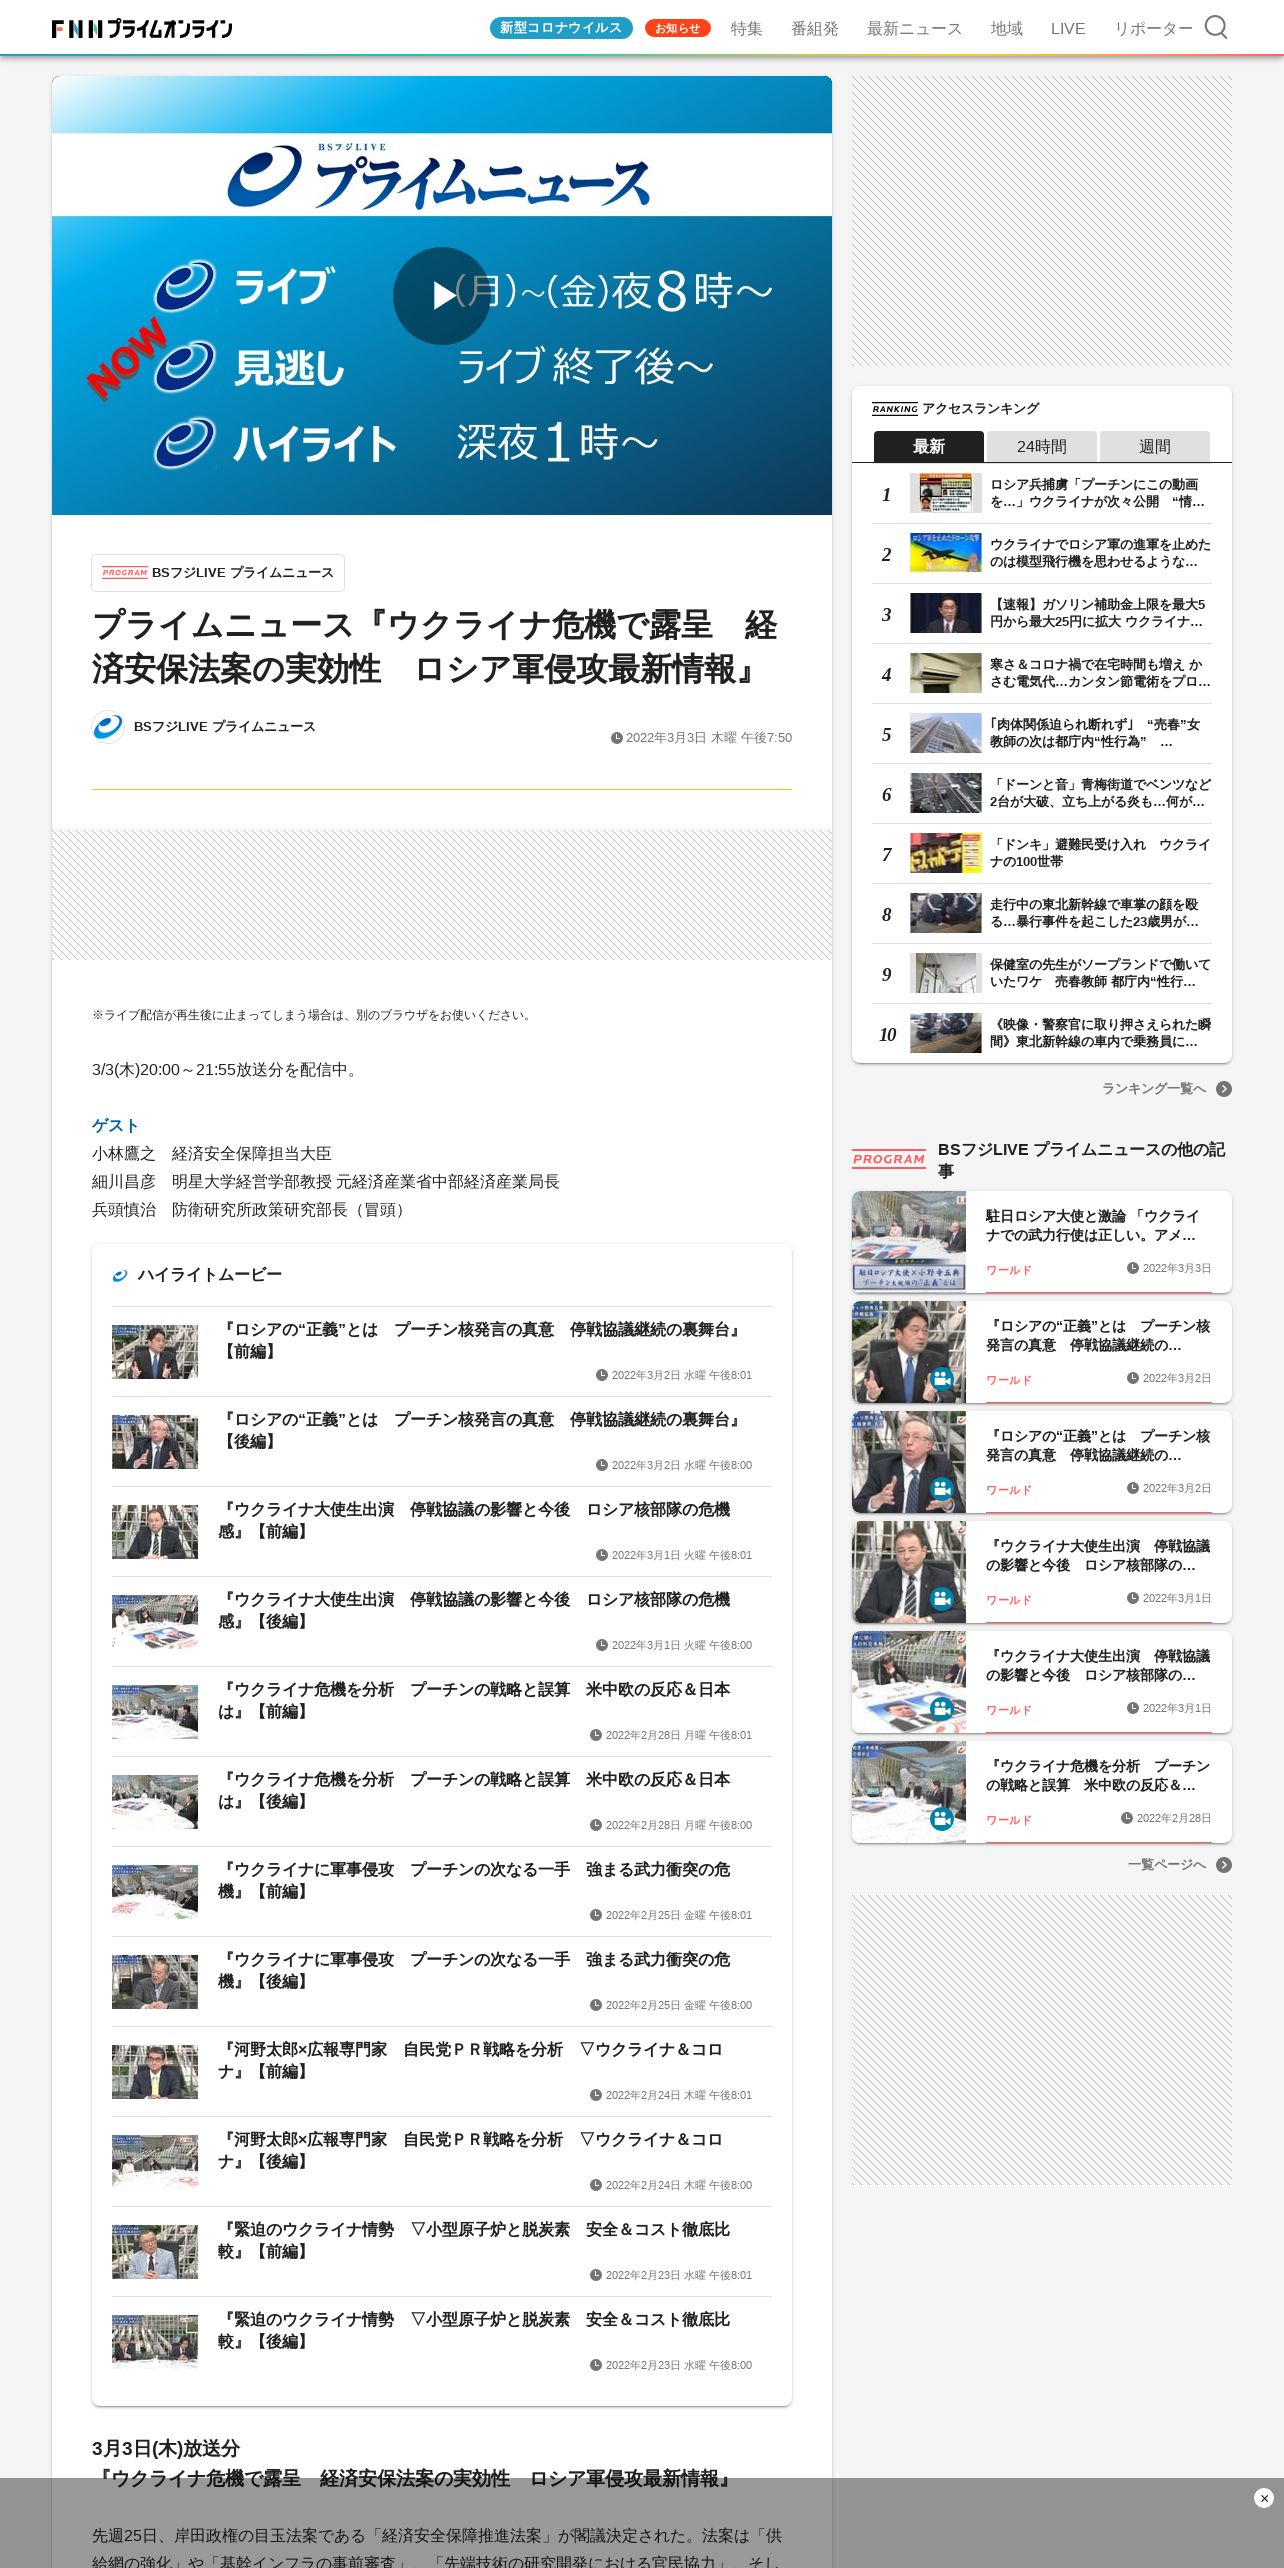Open rank 1 ロシア兵捕虜 article
This screenshot has height=2568, width=1284.
[x=1041, y=493]
